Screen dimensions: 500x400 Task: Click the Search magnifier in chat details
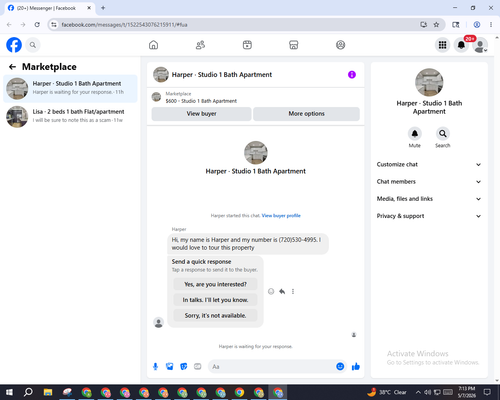pyautogui.click(x=443, y=134)
